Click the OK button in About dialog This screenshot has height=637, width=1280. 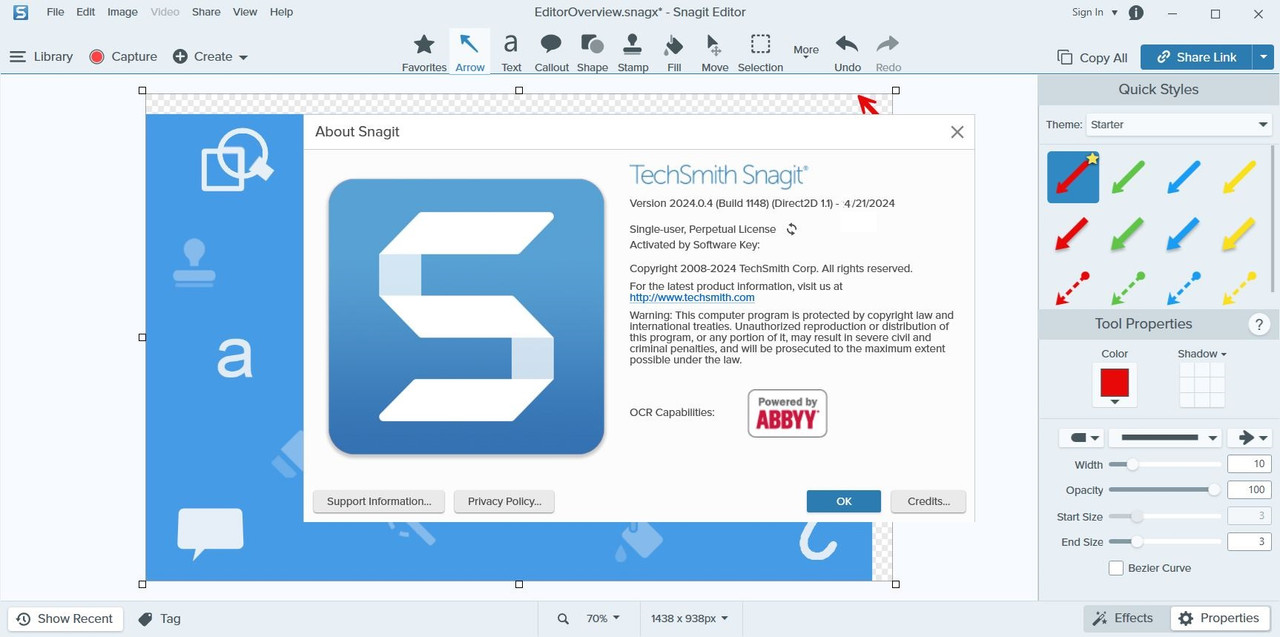(844, 501)
